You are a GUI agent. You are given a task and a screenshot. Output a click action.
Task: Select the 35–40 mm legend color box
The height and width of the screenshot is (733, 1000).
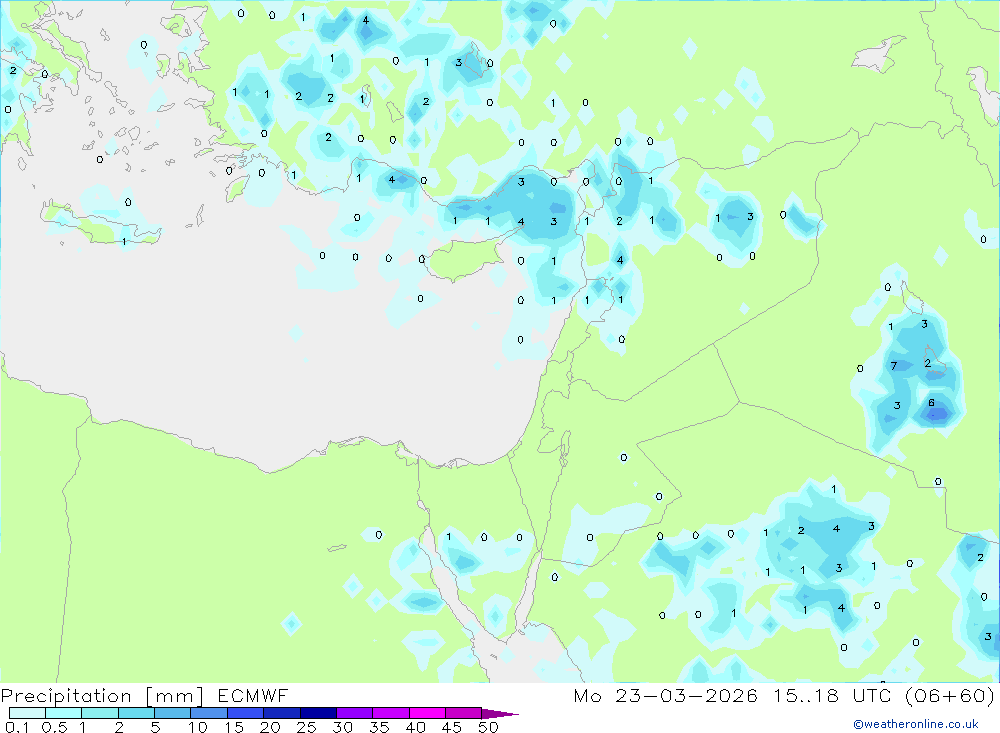pyautogui.click(x=391, y=713)
